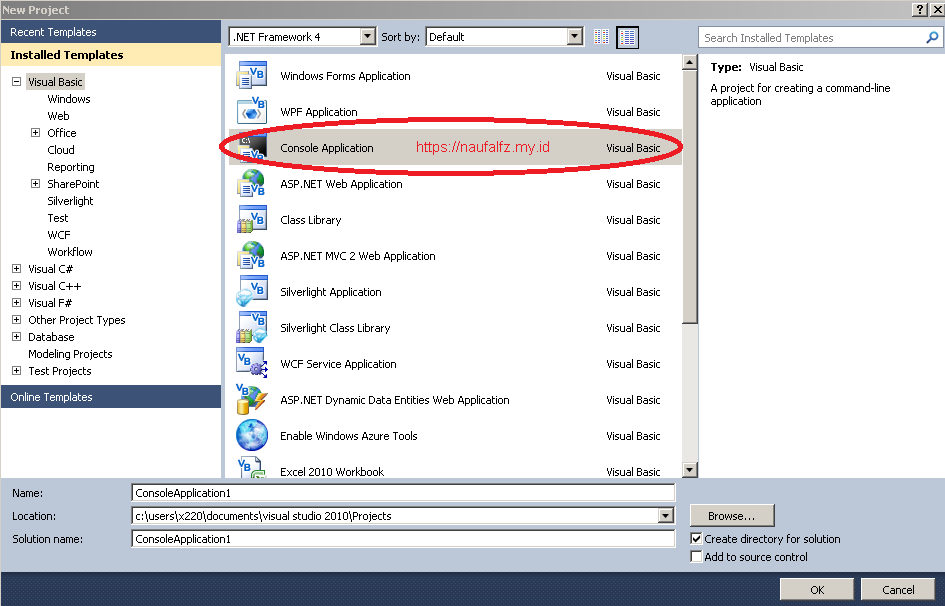Image resolution: width=945 pixels, height=606 pixels.
Task: Toggle Create directory for solution checkbox
Action: (696, 539)
